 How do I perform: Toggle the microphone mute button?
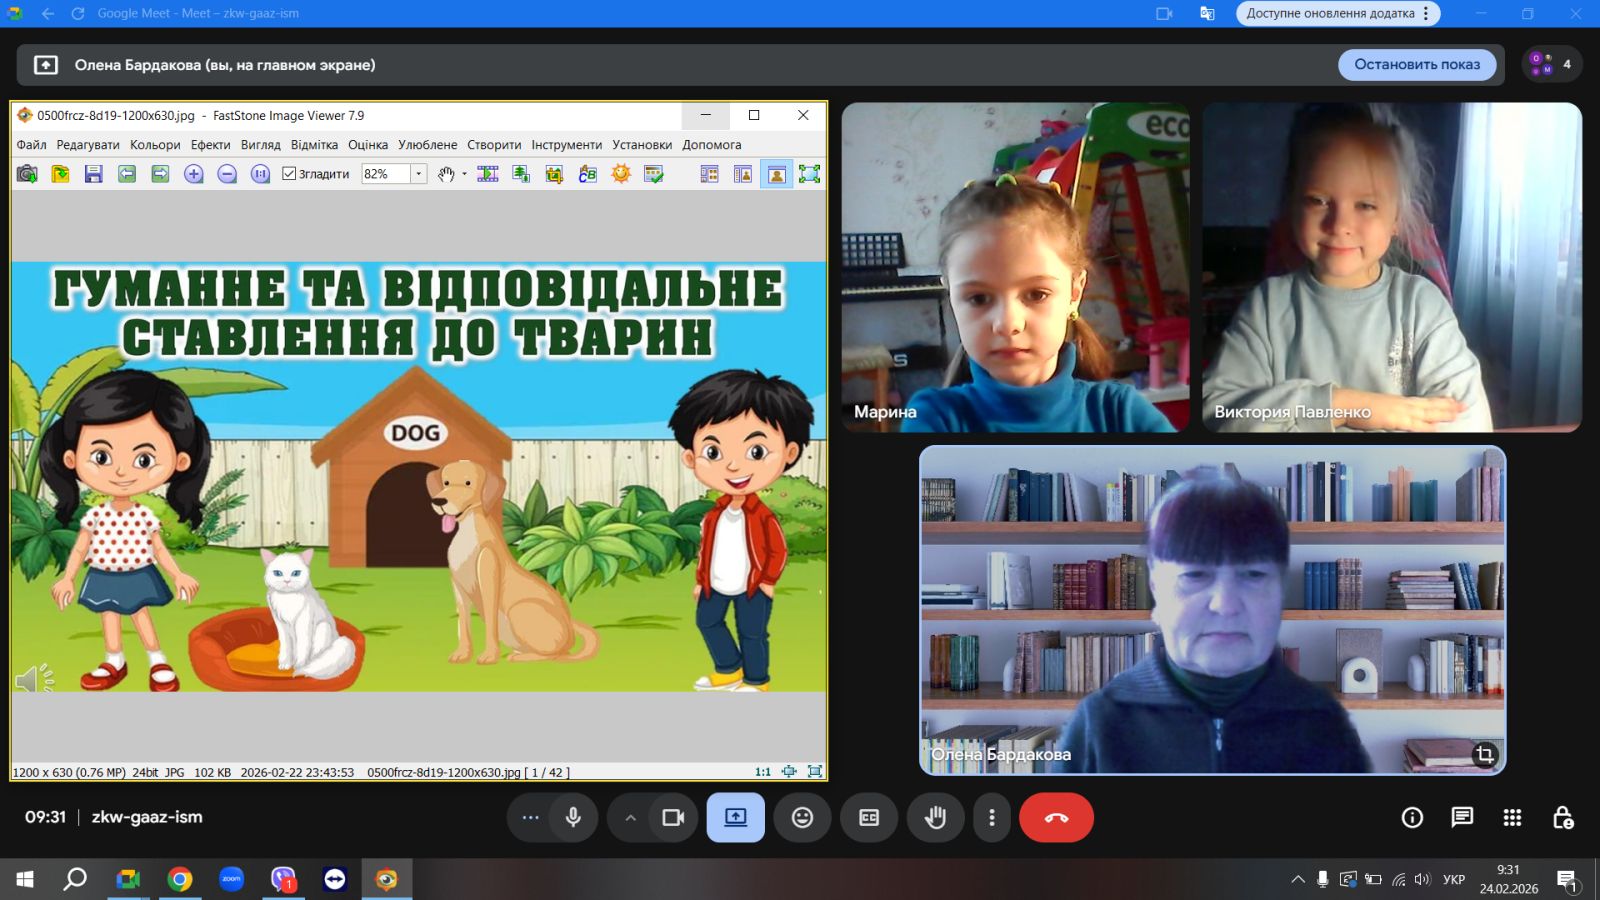point(573,818)
